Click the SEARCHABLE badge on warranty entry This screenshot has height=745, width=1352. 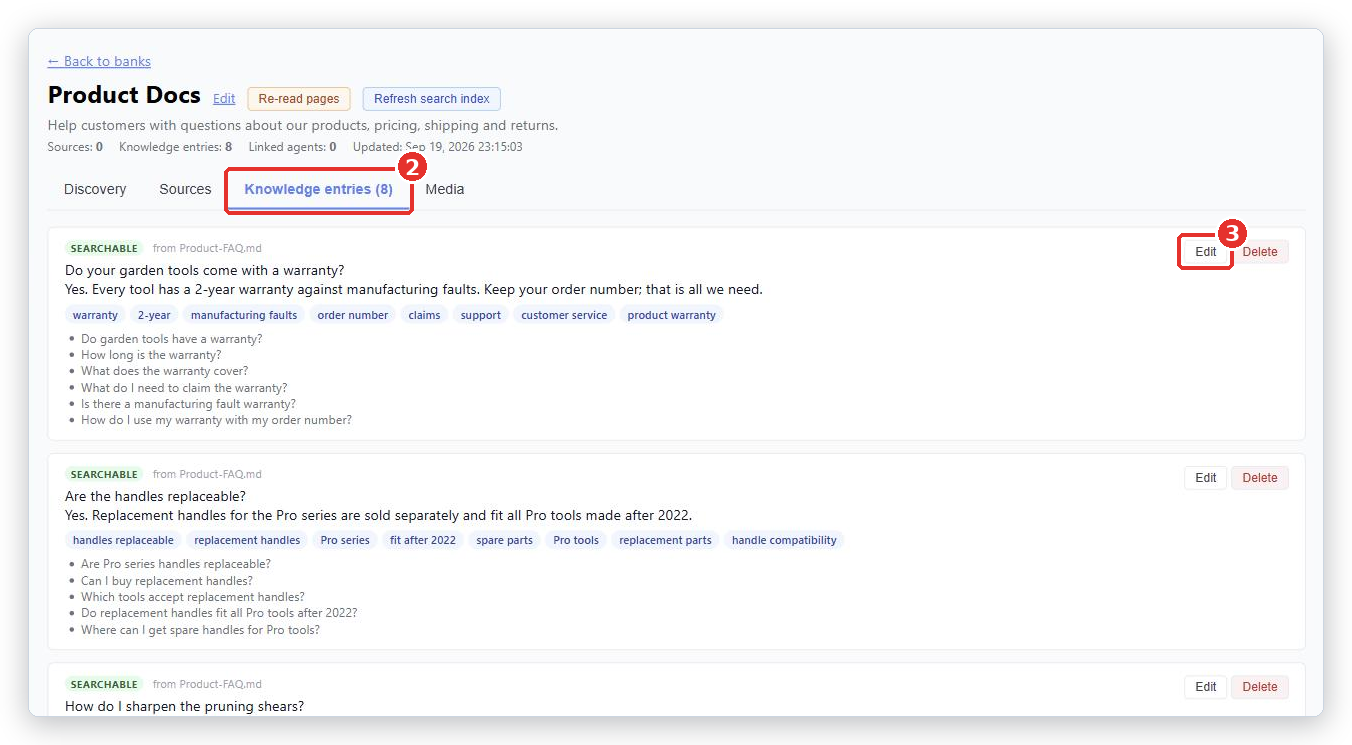[104, 248]
